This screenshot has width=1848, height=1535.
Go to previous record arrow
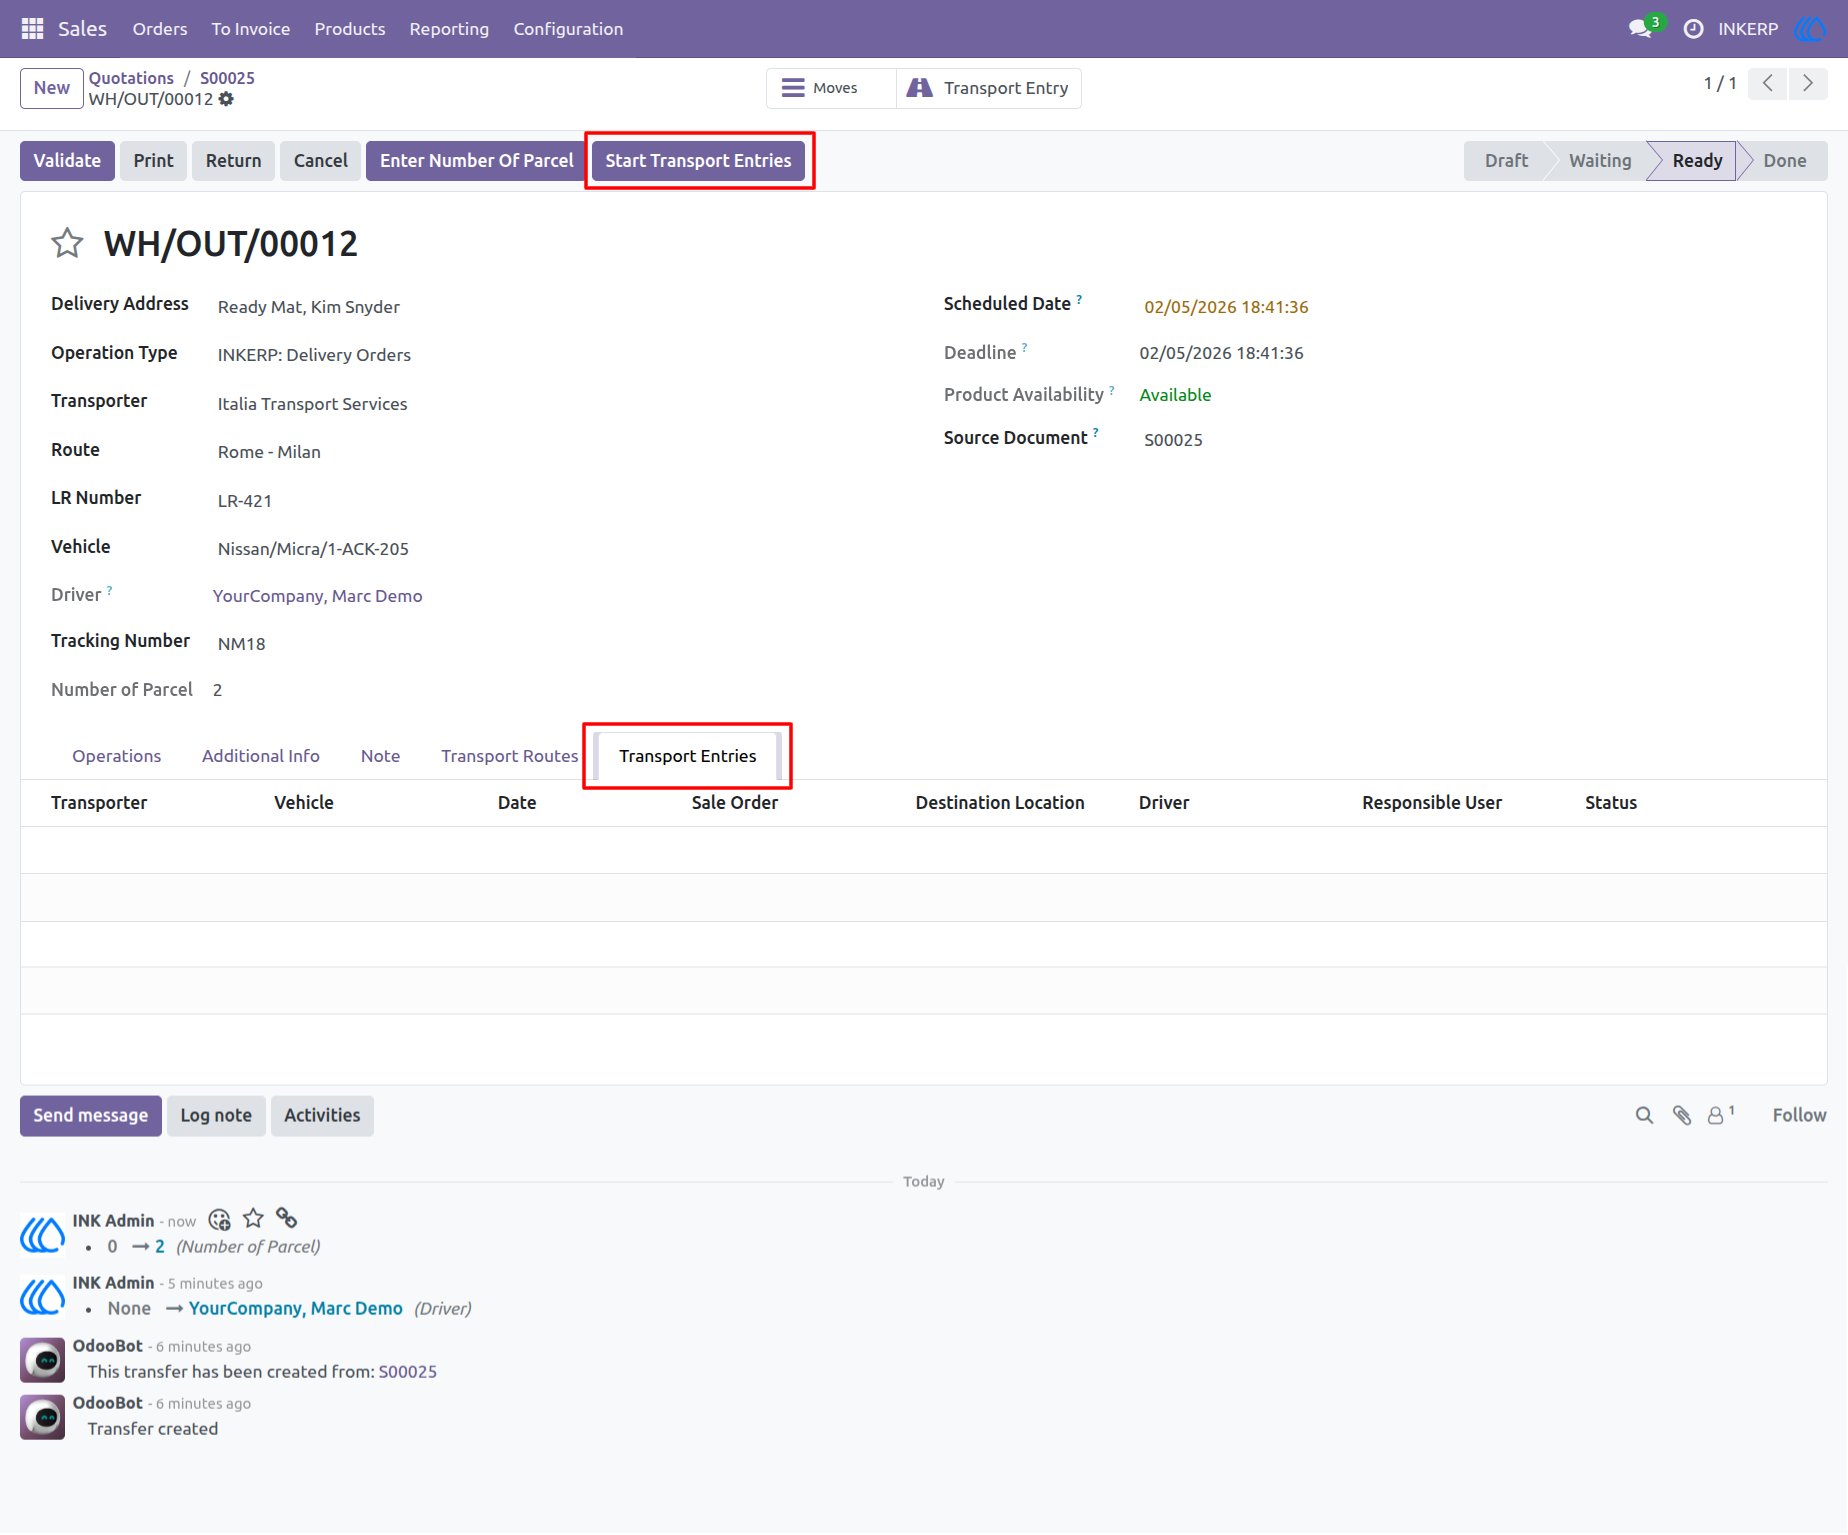coord(1768,84)
